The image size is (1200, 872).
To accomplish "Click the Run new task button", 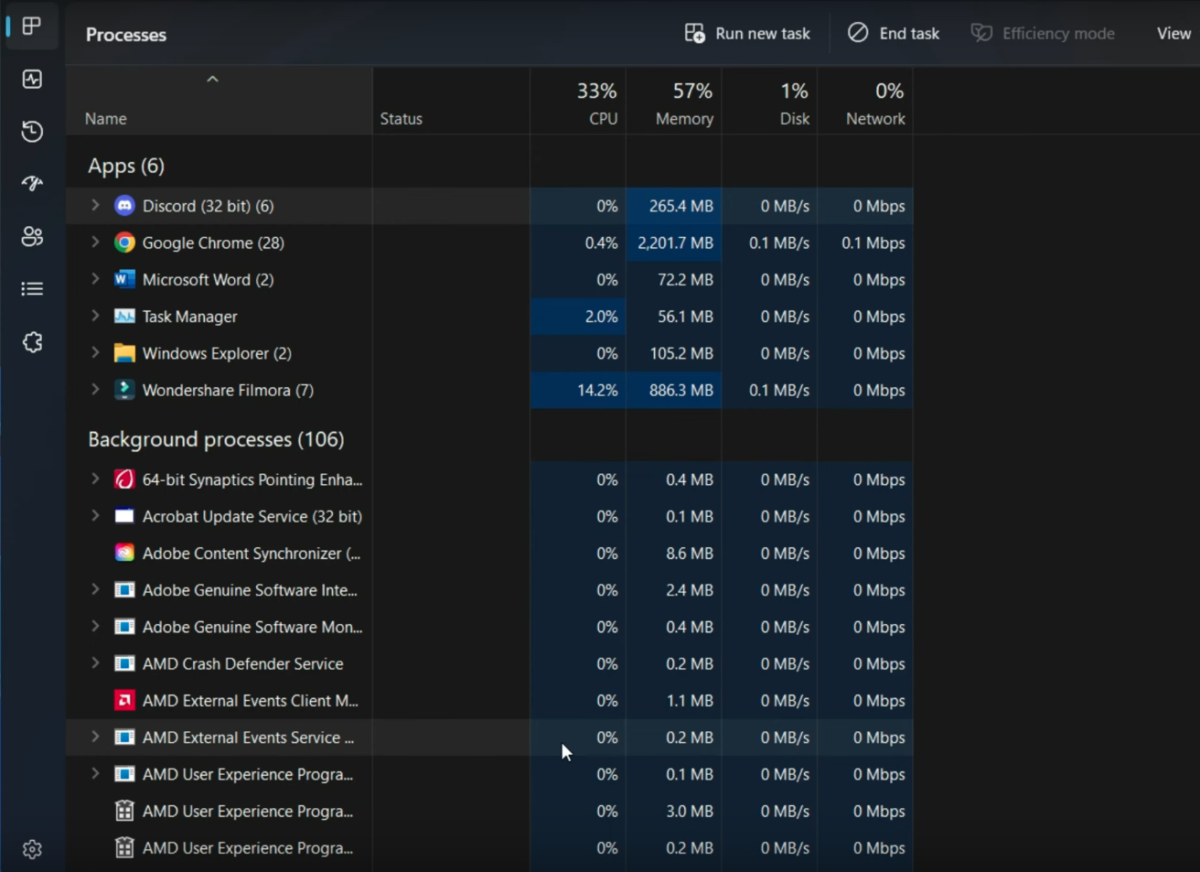I will pos(747,33).
